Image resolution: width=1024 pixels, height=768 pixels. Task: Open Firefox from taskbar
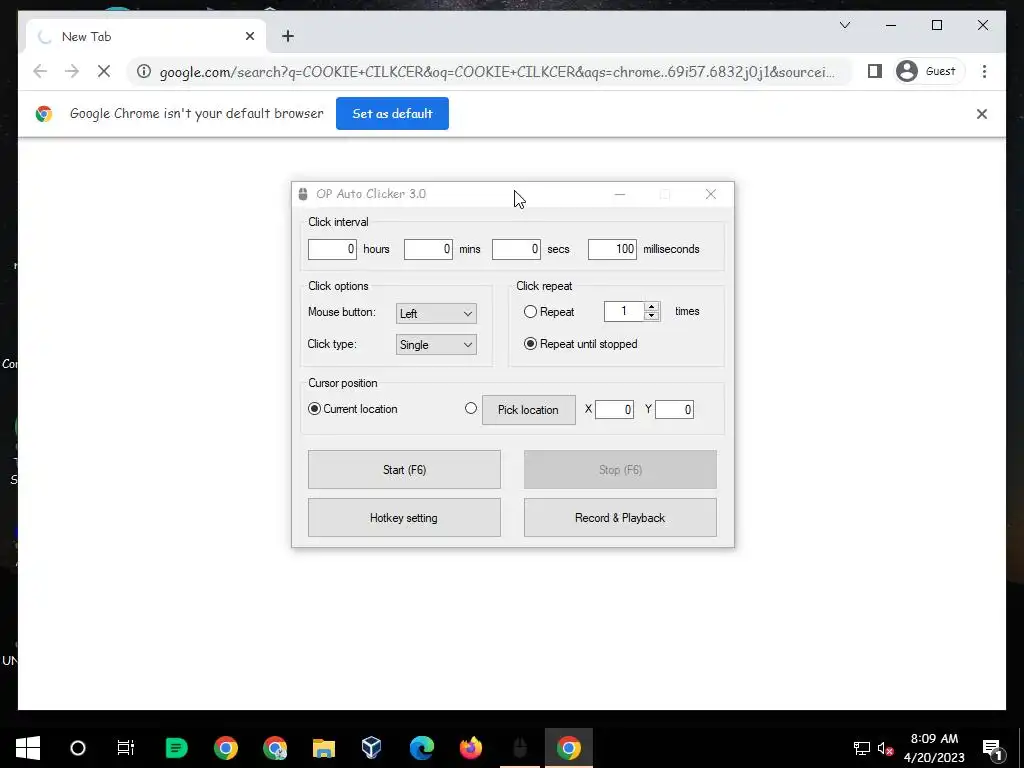[x=471, y=748]
